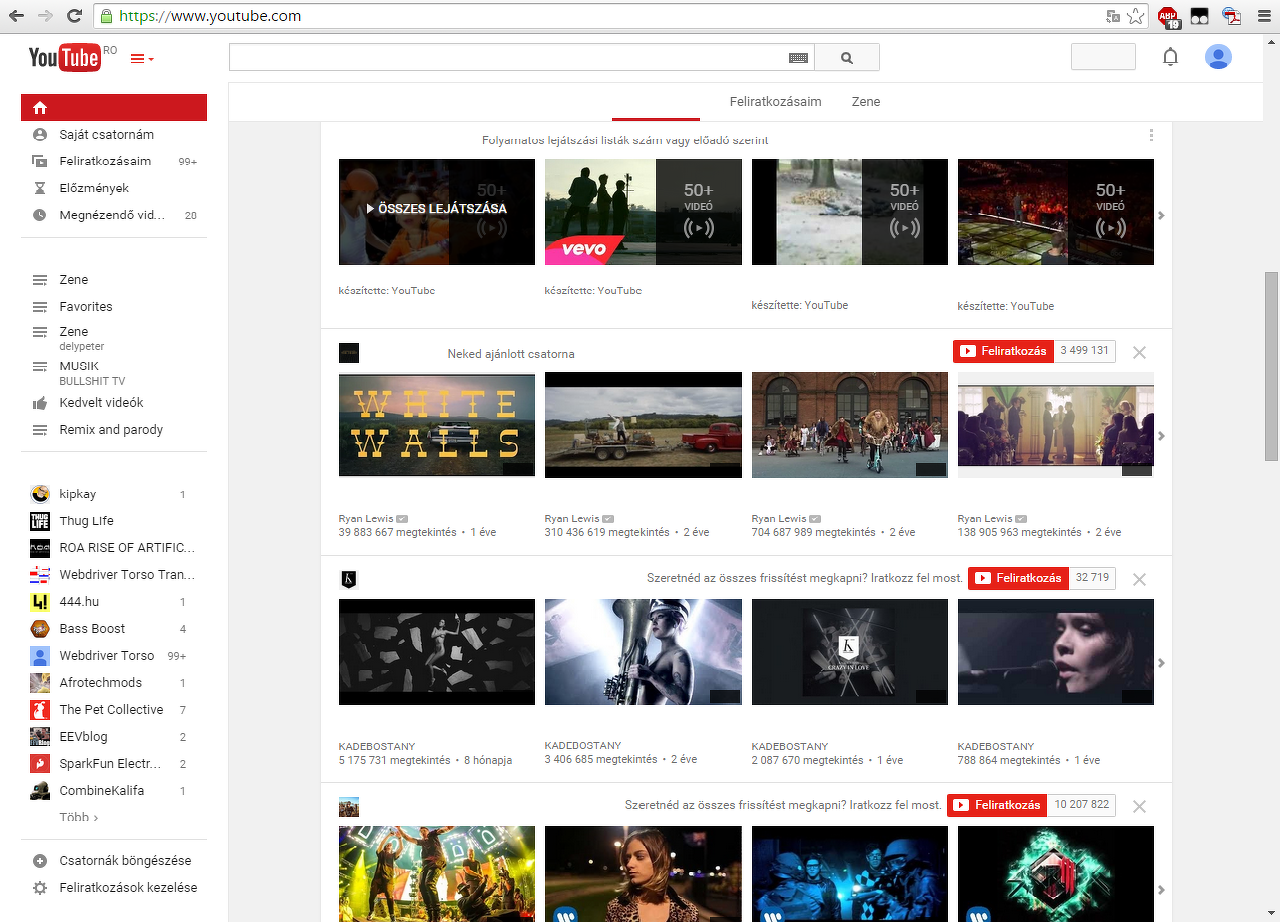Dismiss the Neked ajánlott csatorna section

pyautogui.click(x=1139, y=352)
